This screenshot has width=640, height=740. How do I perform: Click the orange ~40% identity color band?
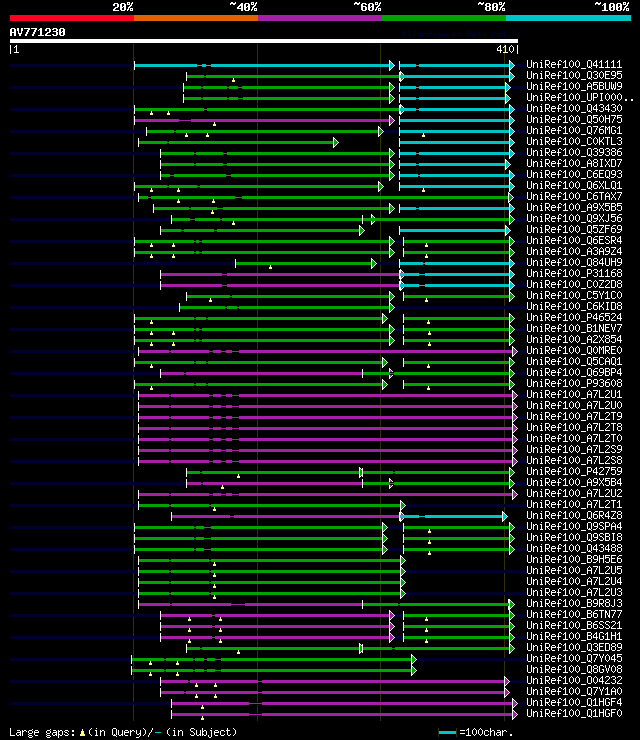tap(196, 18)
